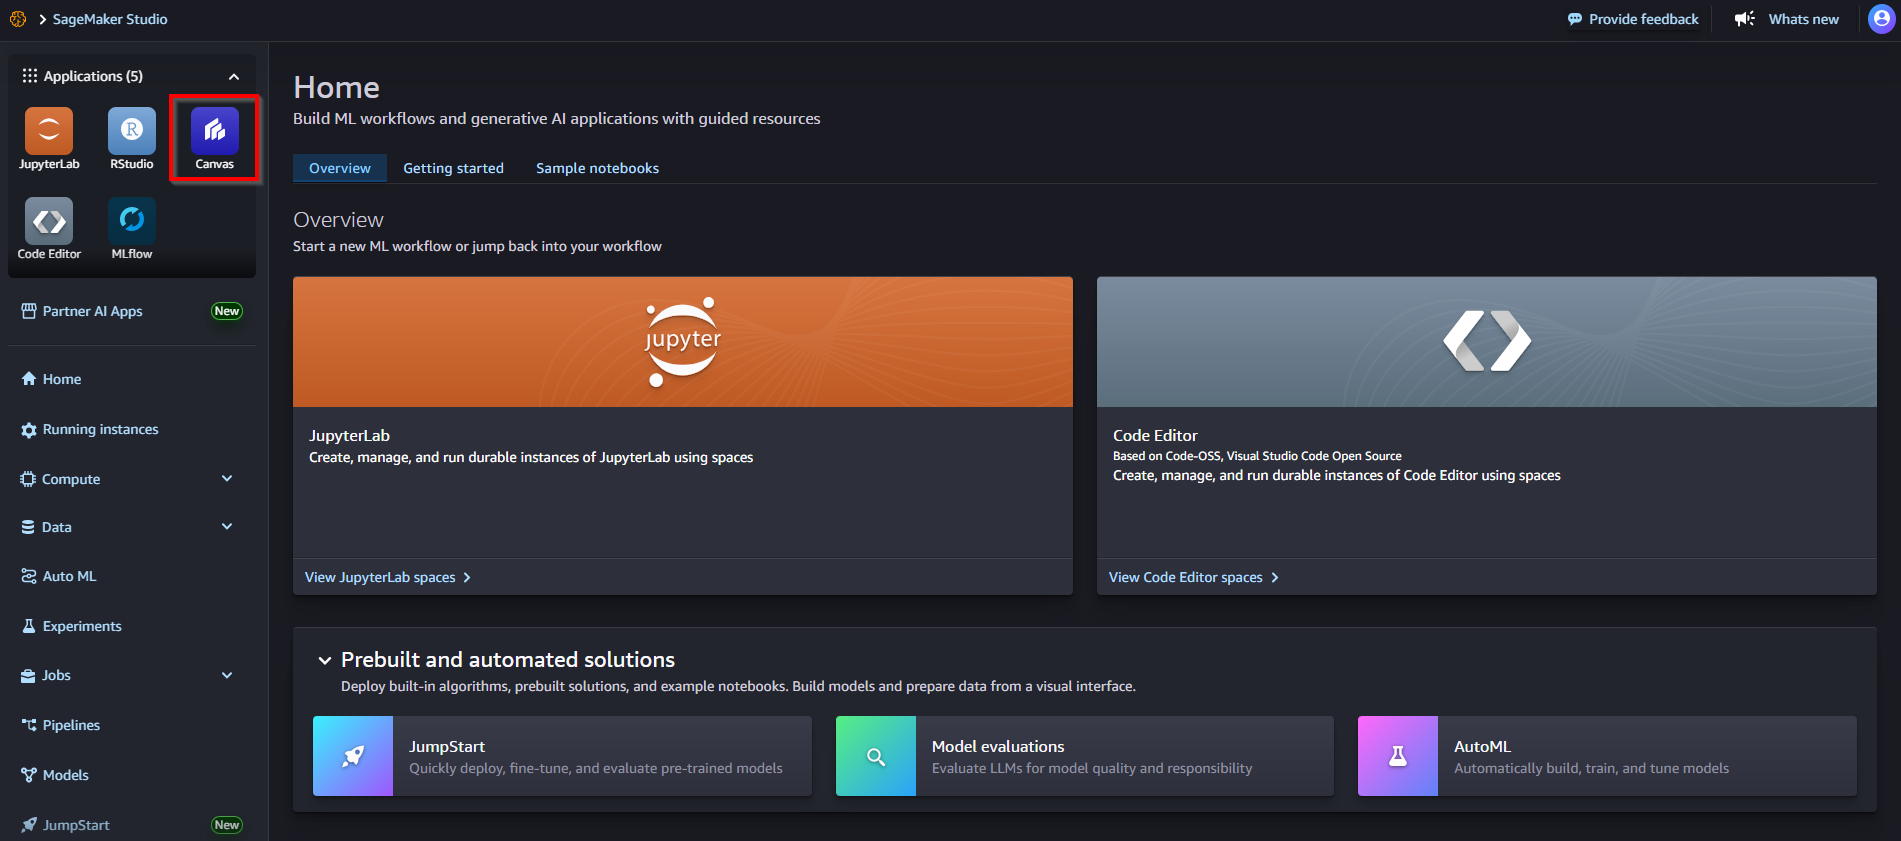Open the JupyterLab application icon
Viewport: 1901px width, 841px height.
click(x=49, y=131)
